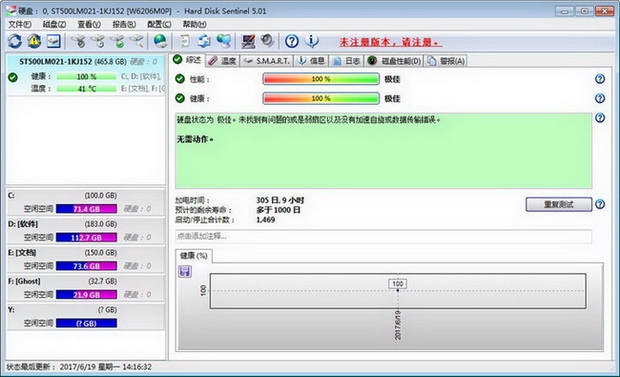
Task: Switch to the 日志 tab
Action: 346,61
